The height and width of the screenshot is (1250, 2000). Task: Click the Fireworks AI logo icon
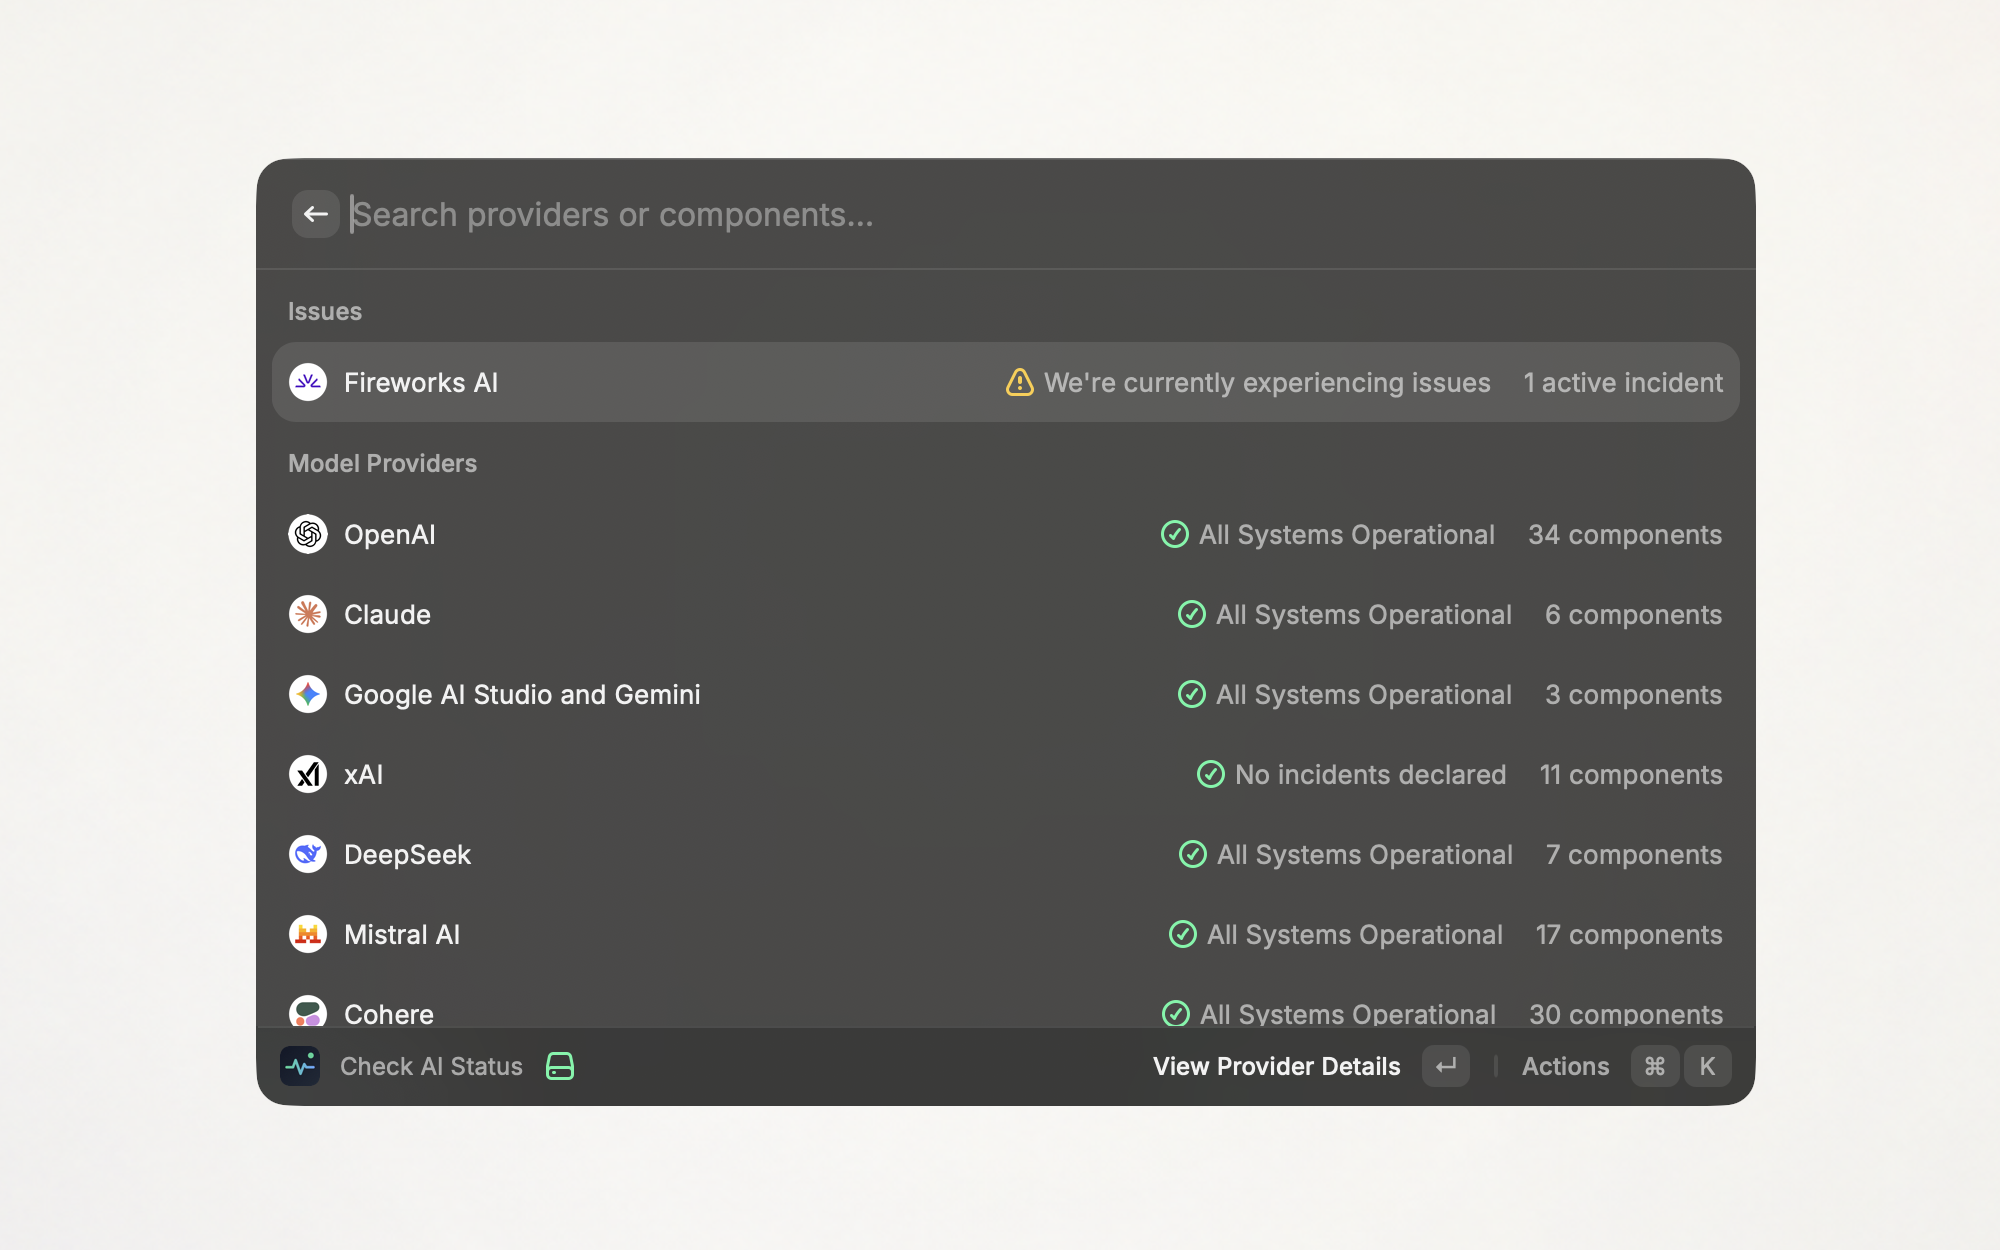[308, 382]
